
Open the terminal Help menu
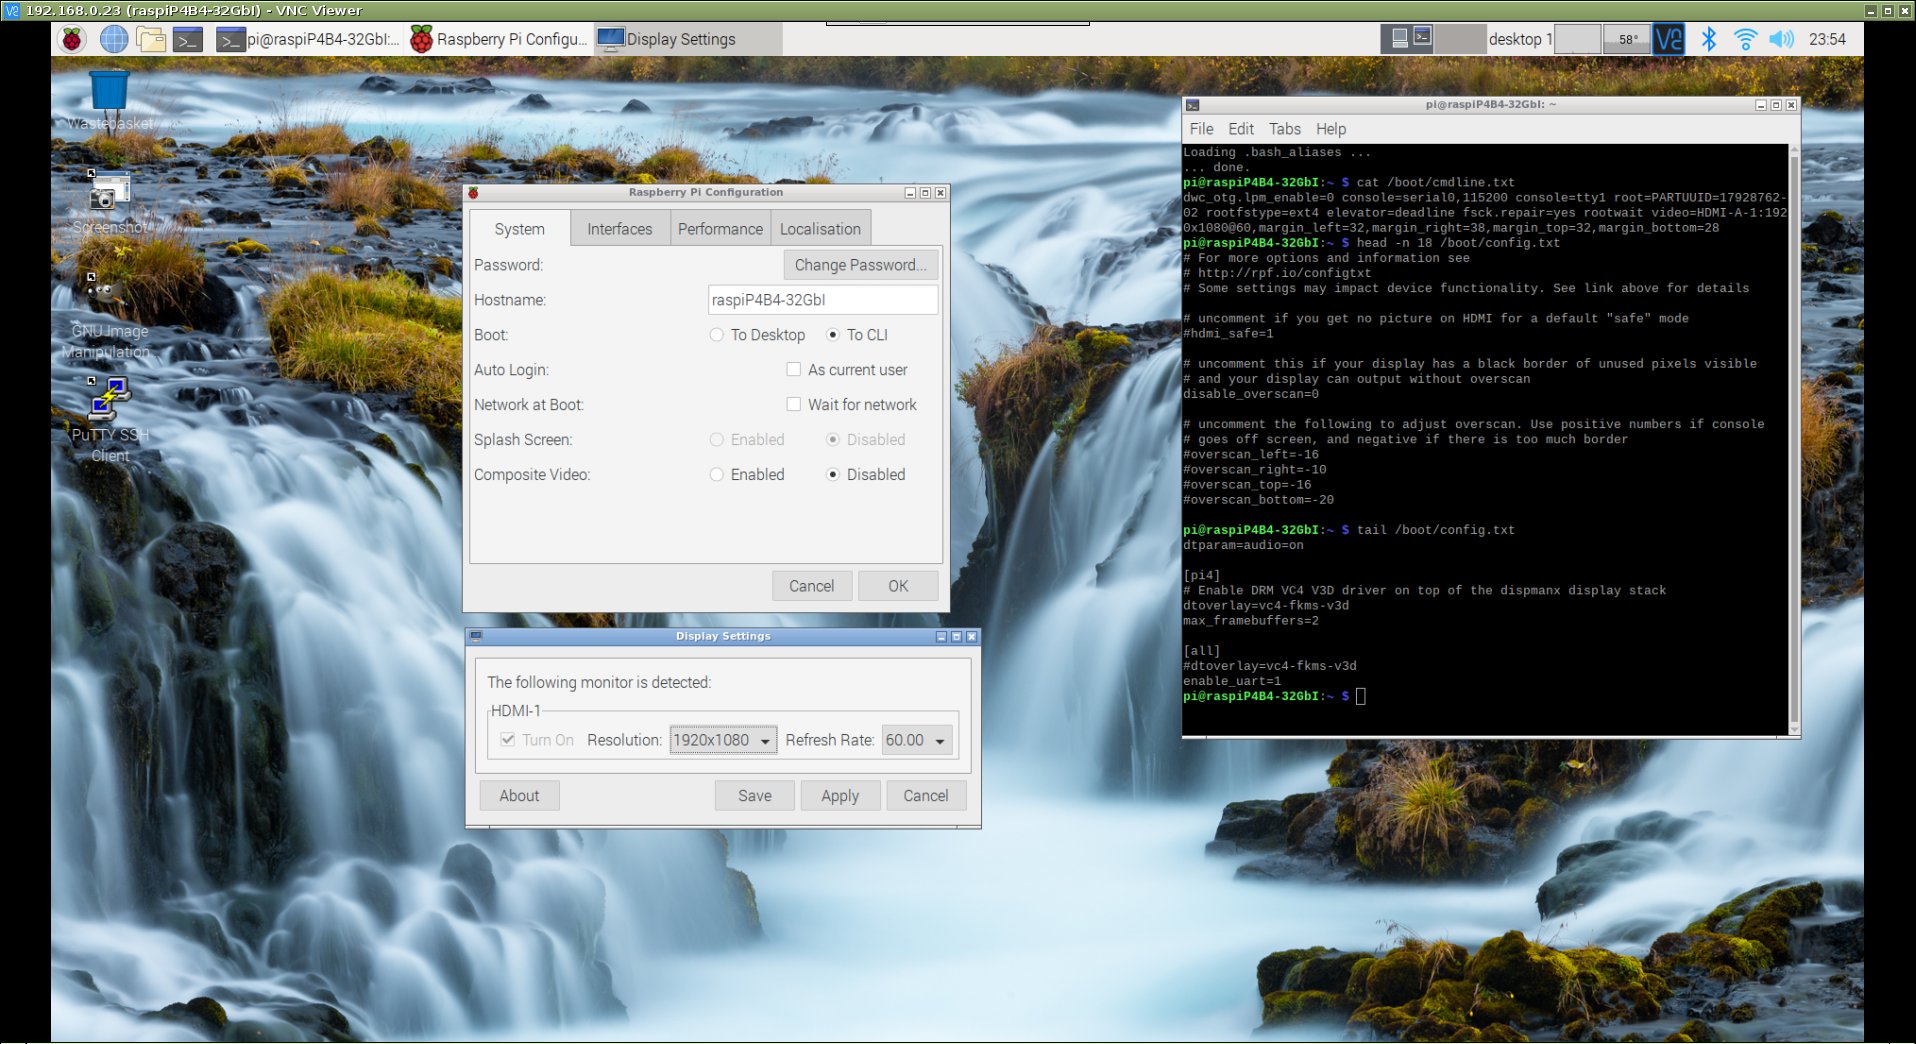pyautogui.click(x=1331, y=129)
